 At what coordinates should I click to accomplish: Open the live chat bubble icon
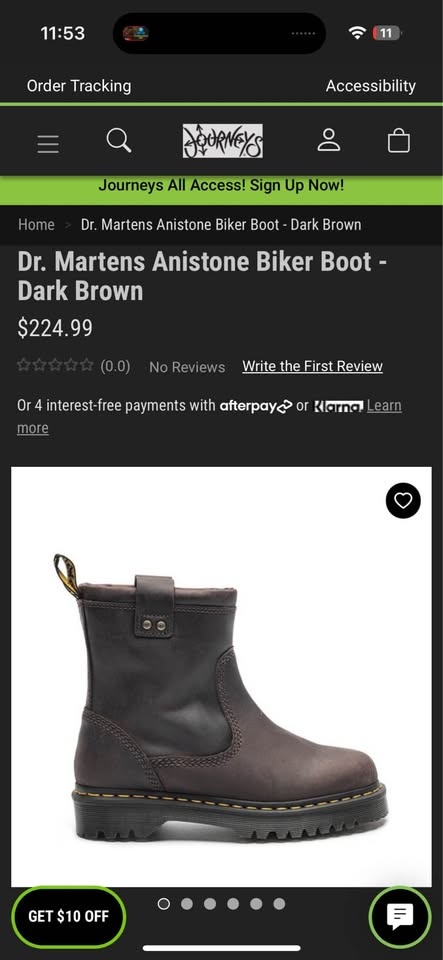[x=400, y=917]
